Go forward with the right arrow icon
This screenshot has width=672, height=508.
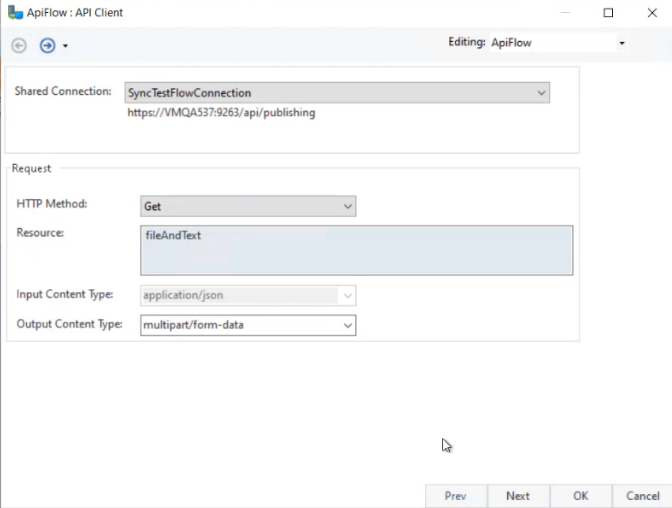pyautogui.click(x=47, y=45)
